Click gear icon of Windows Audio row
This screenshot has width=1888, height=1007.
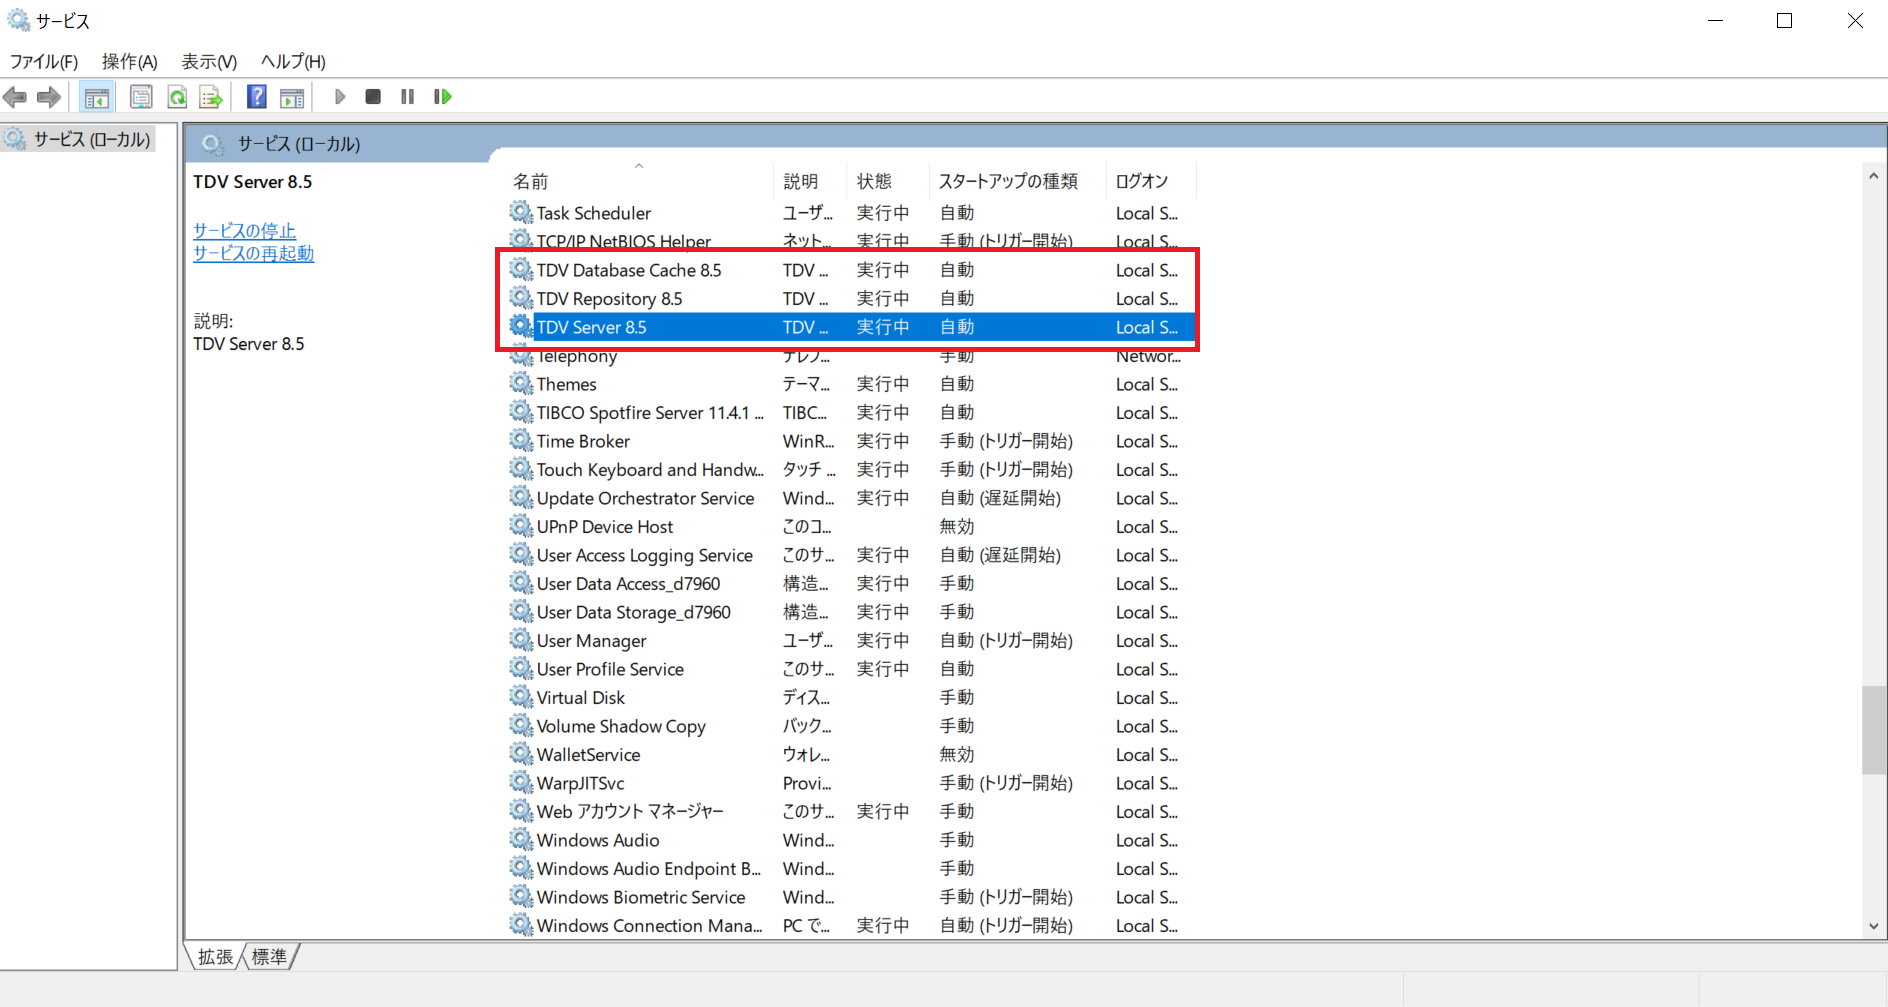[521, 839]
